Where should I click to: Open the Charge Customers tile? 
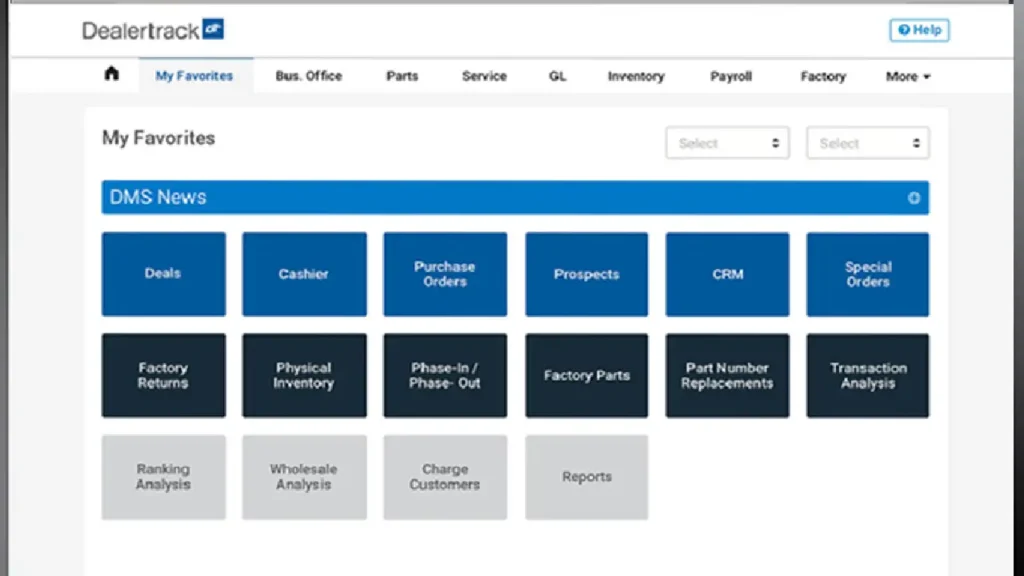pos(445,477)
